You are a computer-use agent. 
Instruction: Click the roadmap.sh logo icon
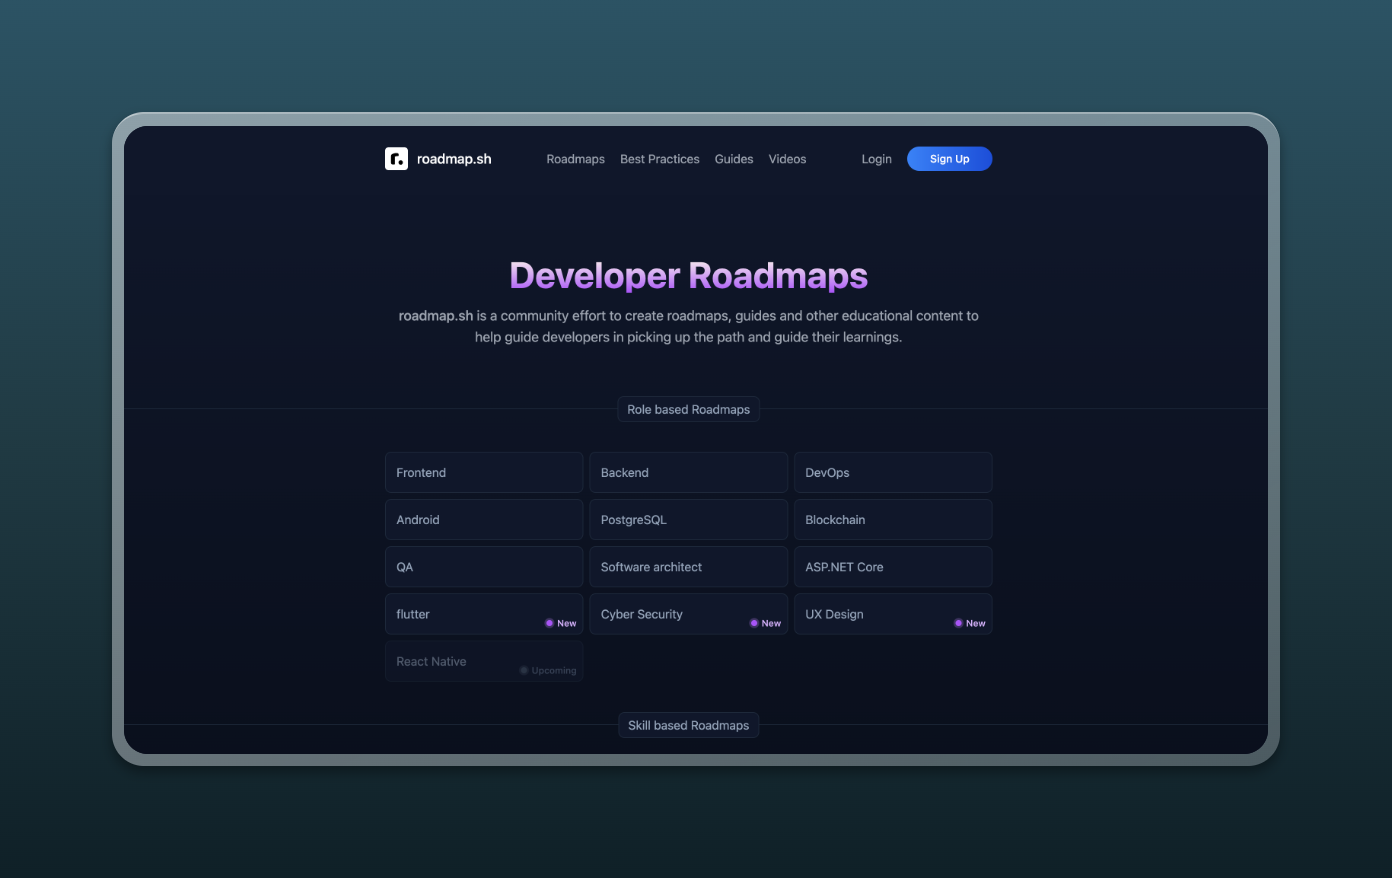pyautogui.click(x=396, y=159)
